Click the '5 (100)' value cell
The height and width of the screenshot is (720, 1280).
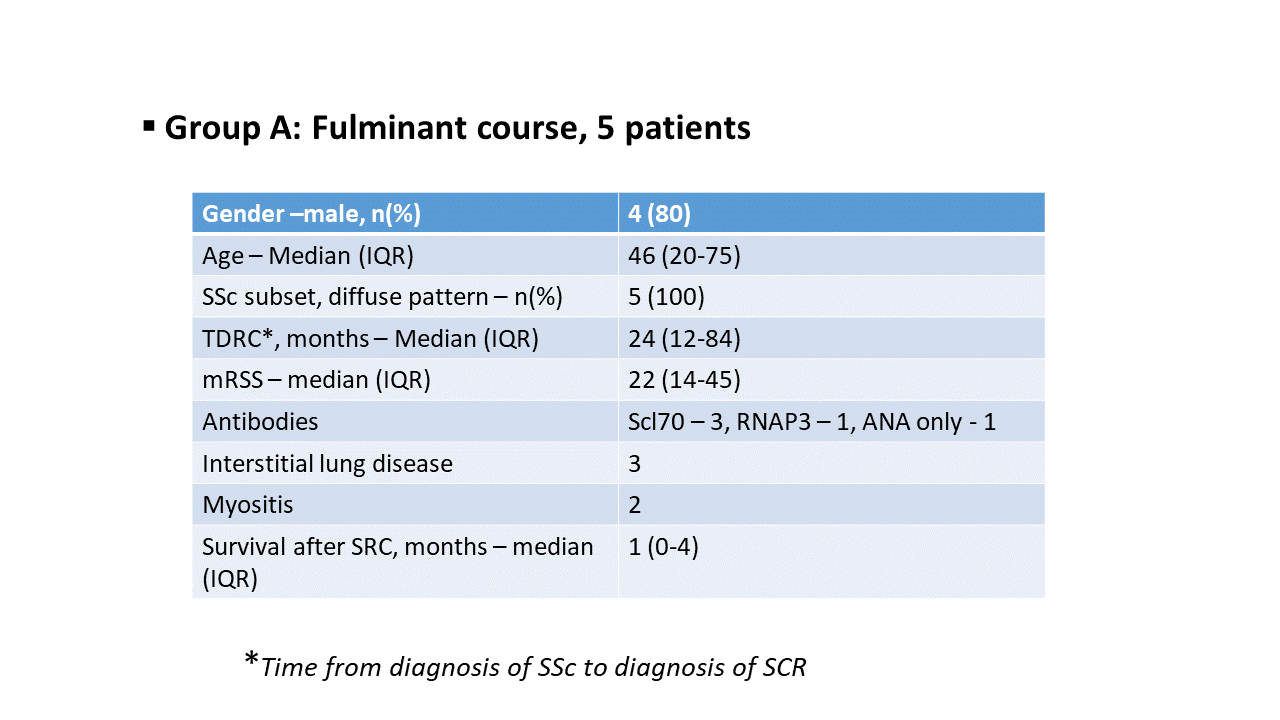(x=666, y=297)
